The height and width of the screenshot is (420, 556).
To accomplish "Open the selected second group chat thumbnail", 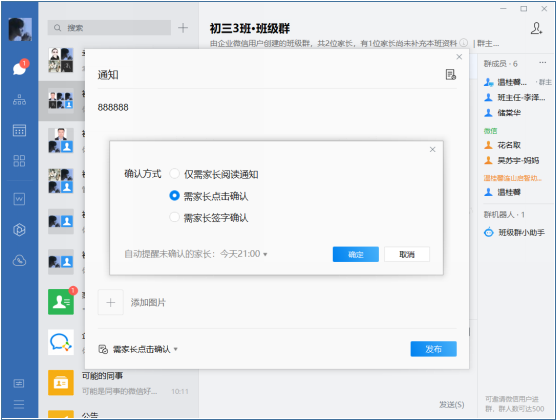I will click(61, 101).
